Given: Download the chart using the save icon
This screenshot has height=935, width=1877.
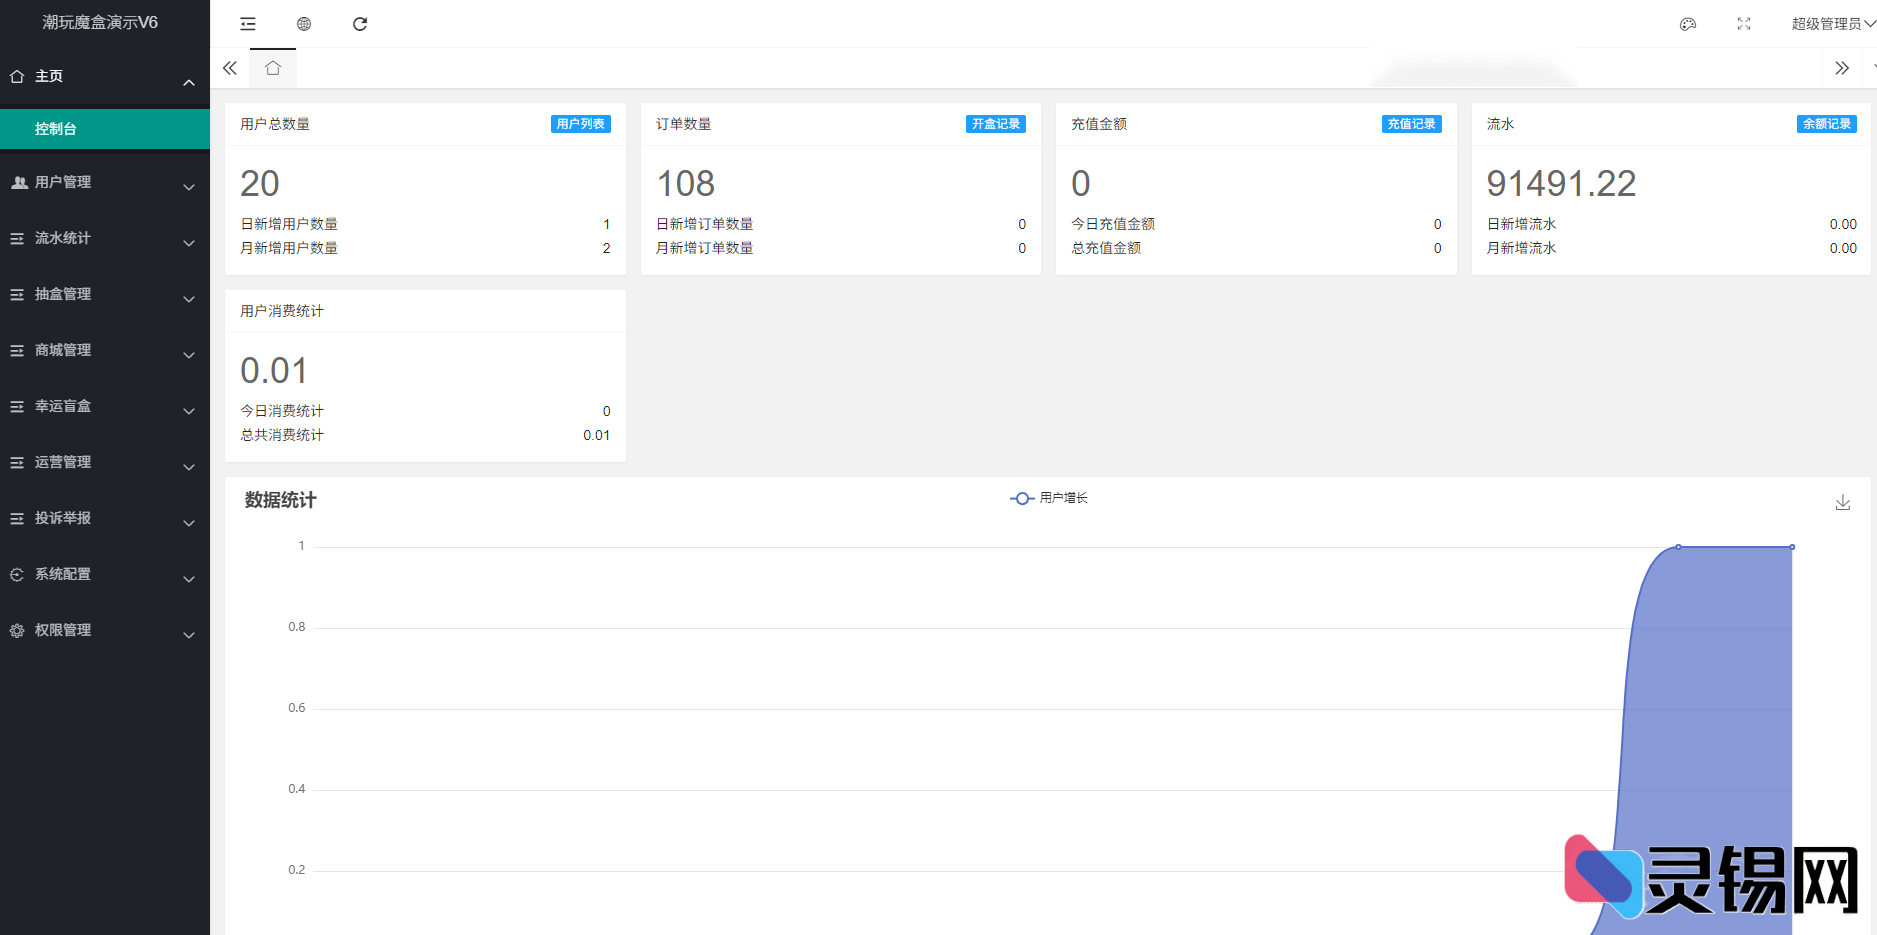Looking at the screenshot, I should pos(1842,502).
